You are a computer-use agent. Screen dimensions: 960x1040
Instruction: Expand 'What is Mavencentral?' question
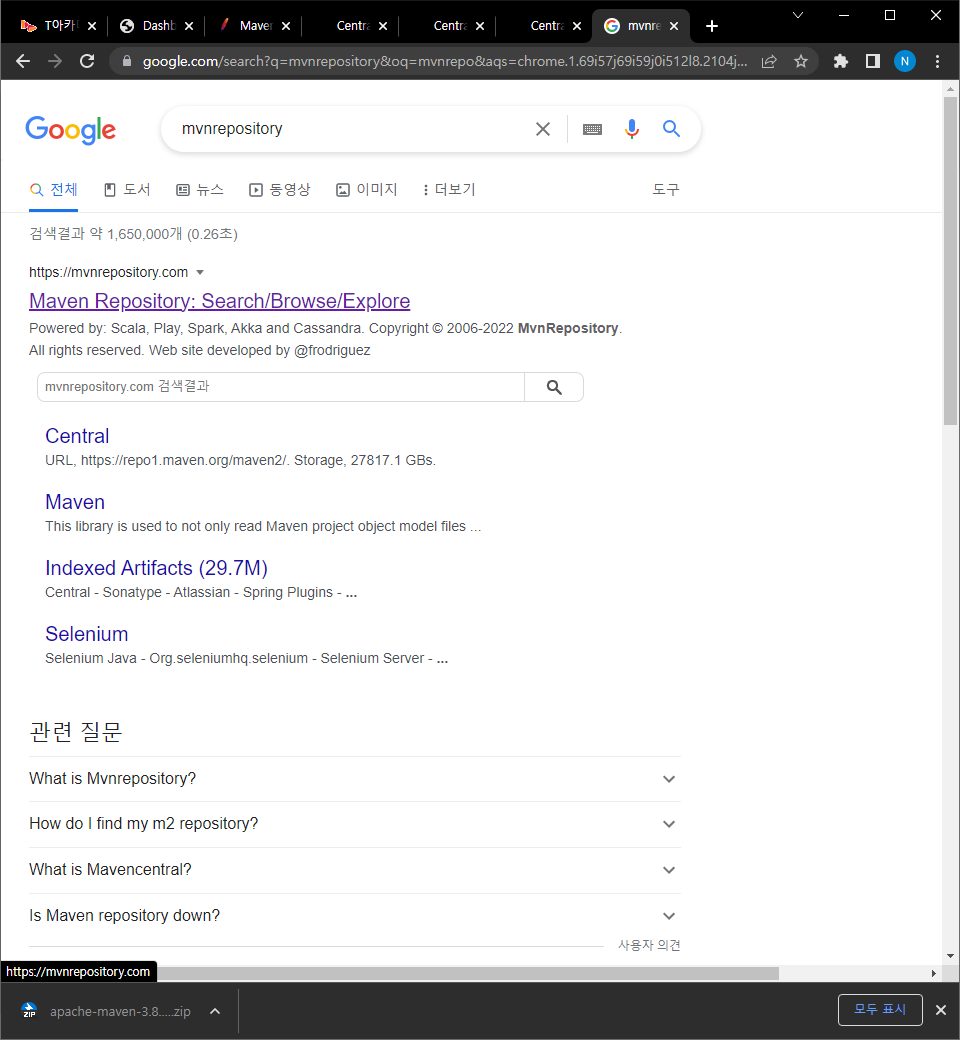(355, 870)
